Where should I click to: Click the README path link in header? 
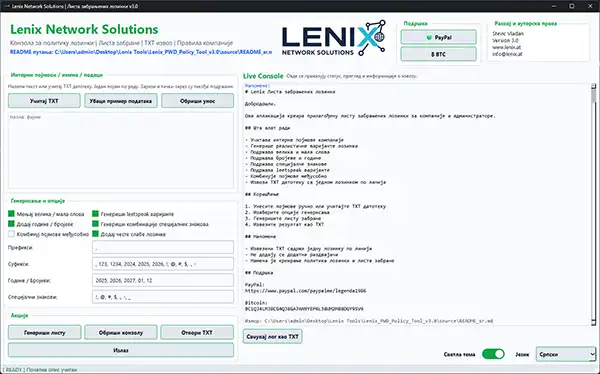(x=141, y=52)
